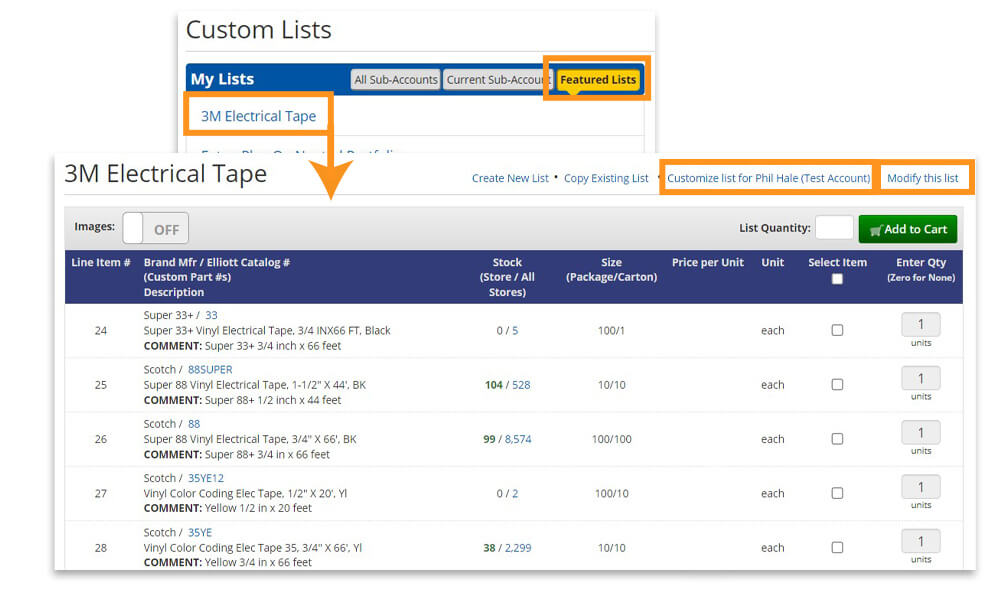Open catalog number 35YE12 link

[205, 478]
